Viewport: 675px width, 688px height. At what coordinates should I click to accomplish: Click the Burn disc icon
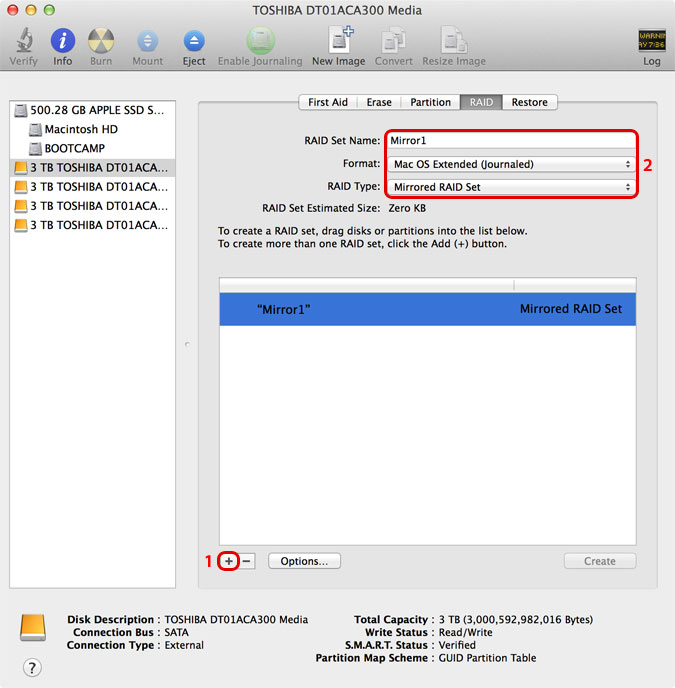(101, 41)
